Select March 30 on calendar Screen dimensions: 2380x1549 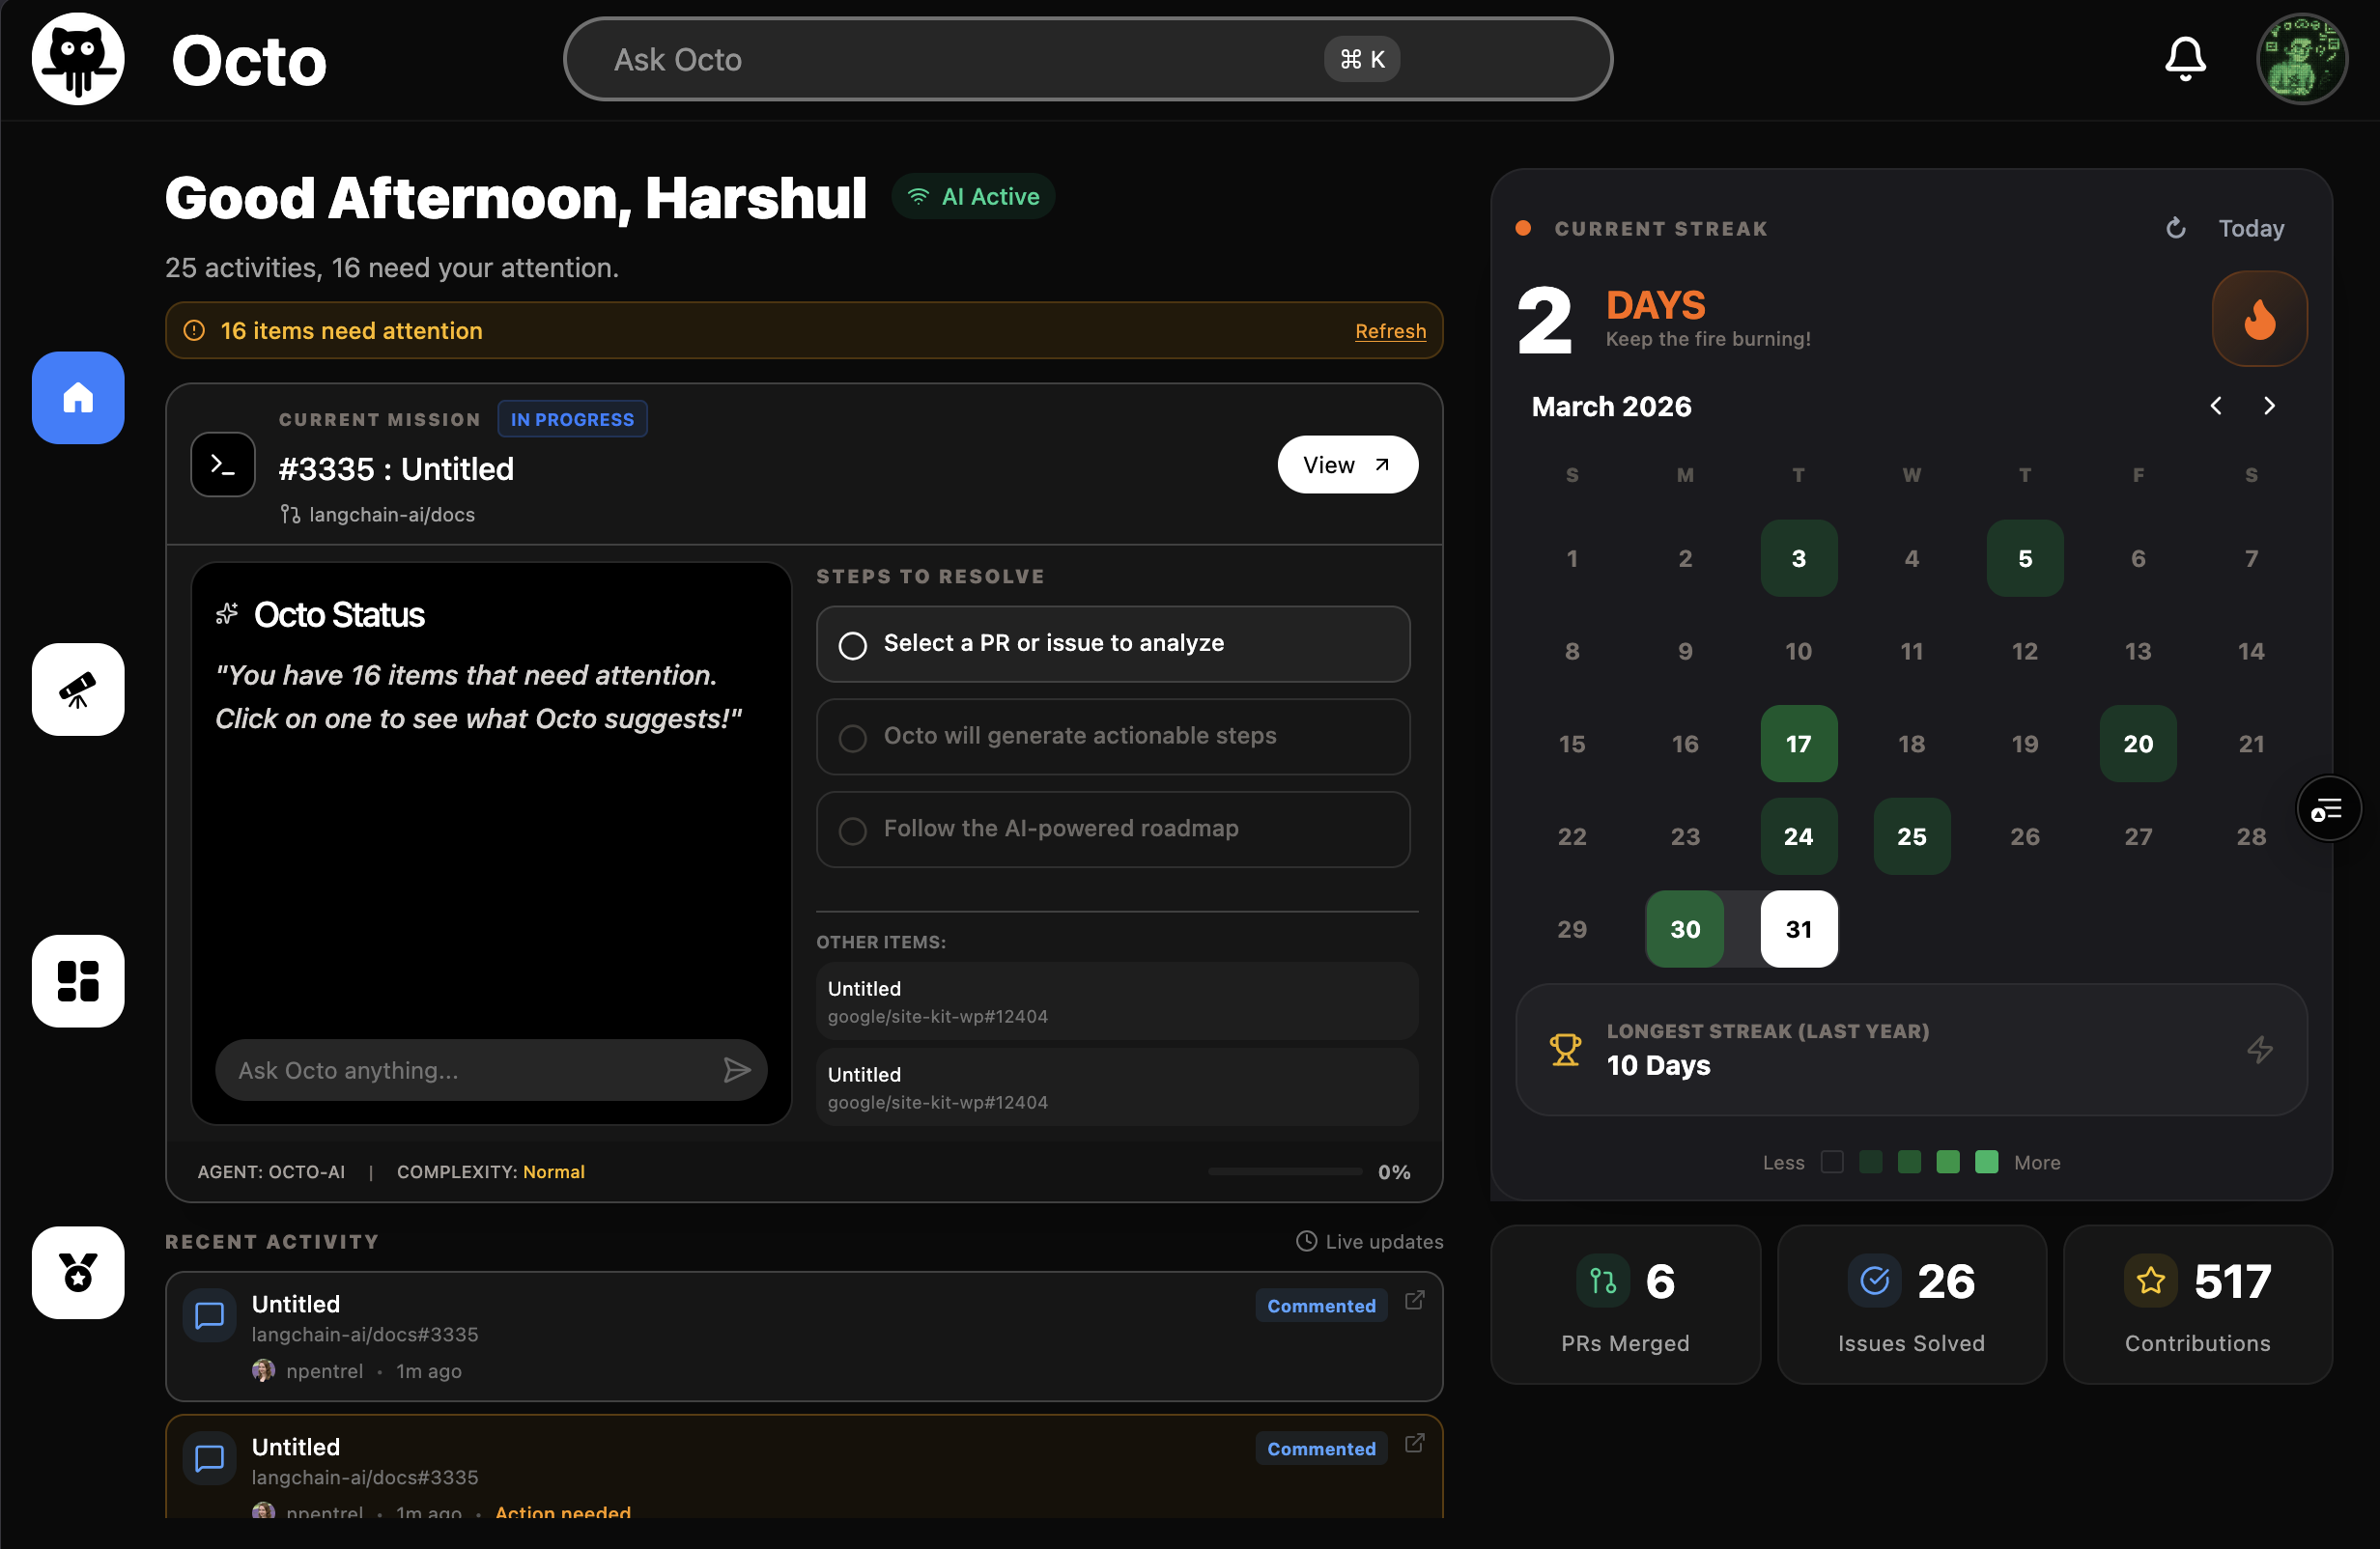tap(1685, 930)
